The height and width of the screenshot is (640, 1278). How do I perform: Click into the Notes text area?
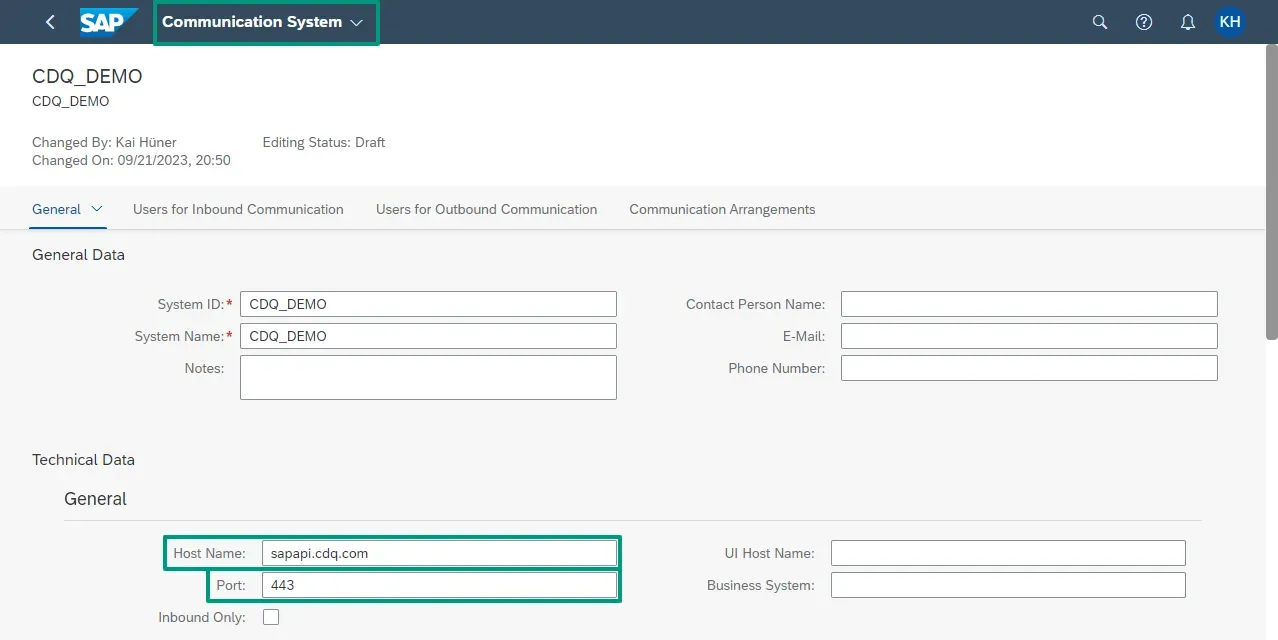click(428, 377)
